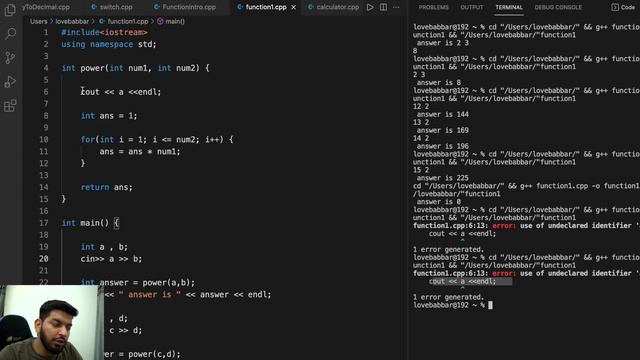Viewport: 640px width, 360px height.
Task: Open Run and Debug view
Action: (x=10, y=82)
